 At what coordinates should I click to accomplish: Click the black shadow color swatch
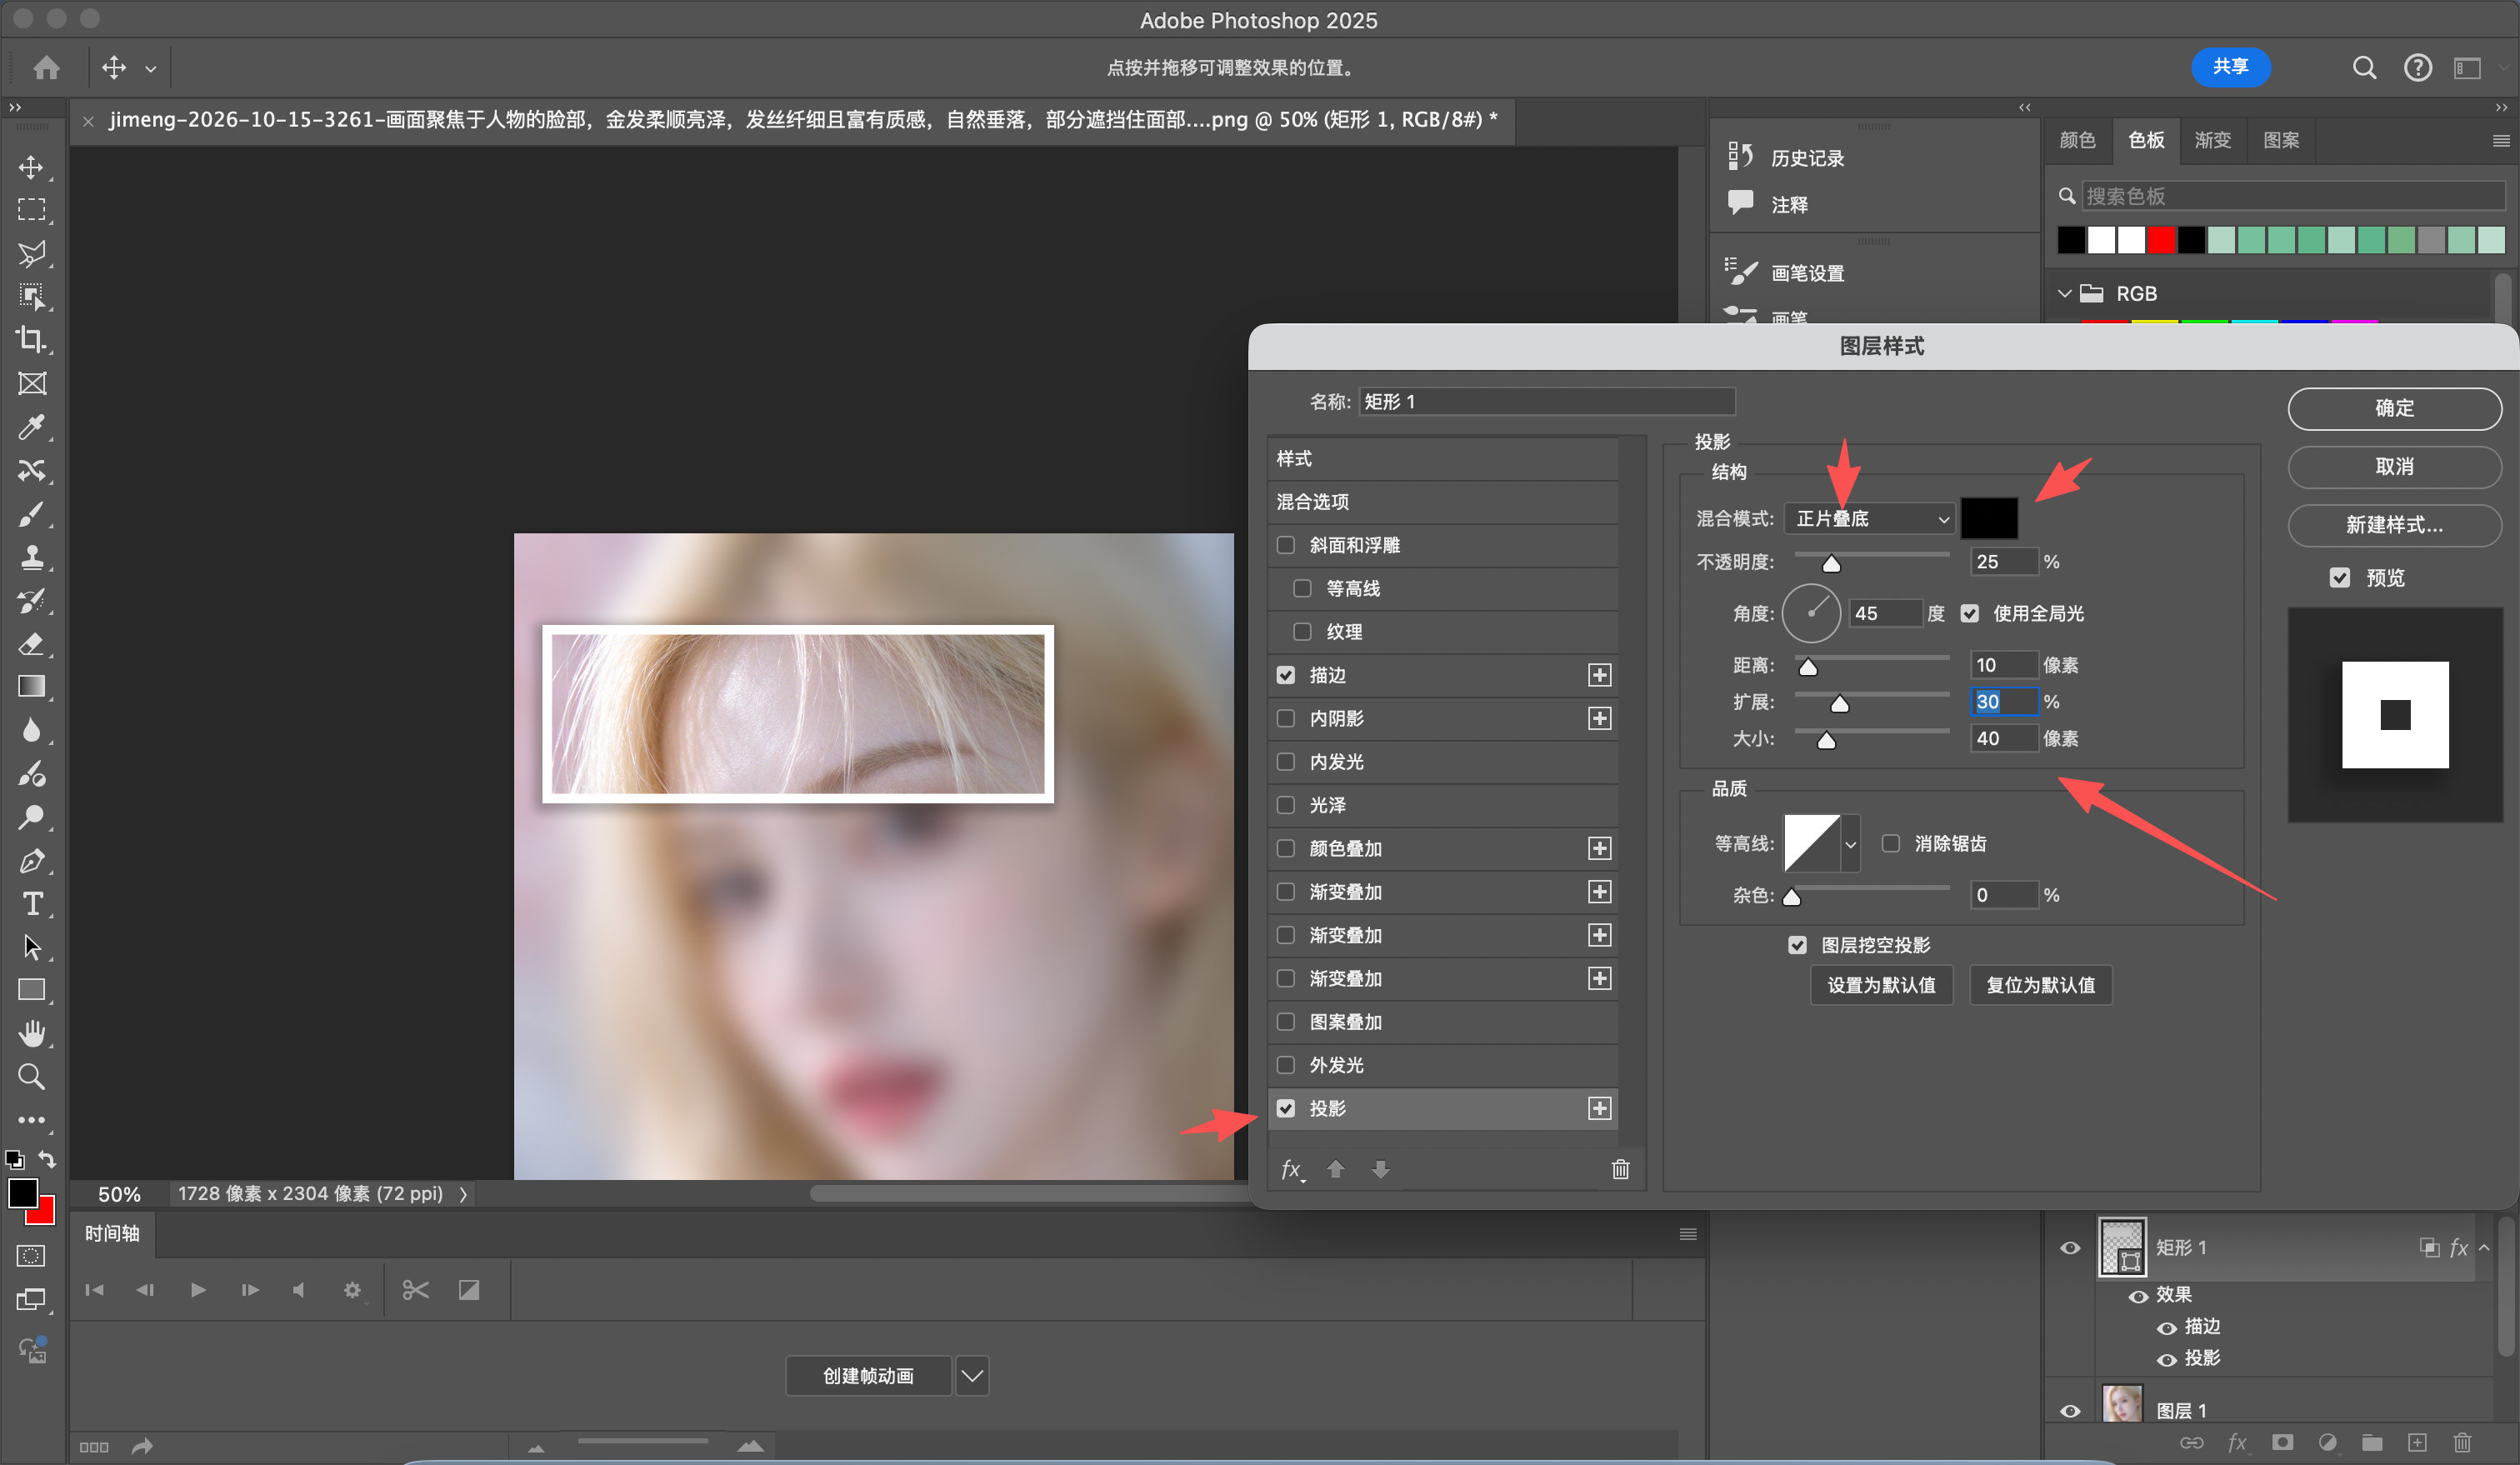tap(1988, 519)
